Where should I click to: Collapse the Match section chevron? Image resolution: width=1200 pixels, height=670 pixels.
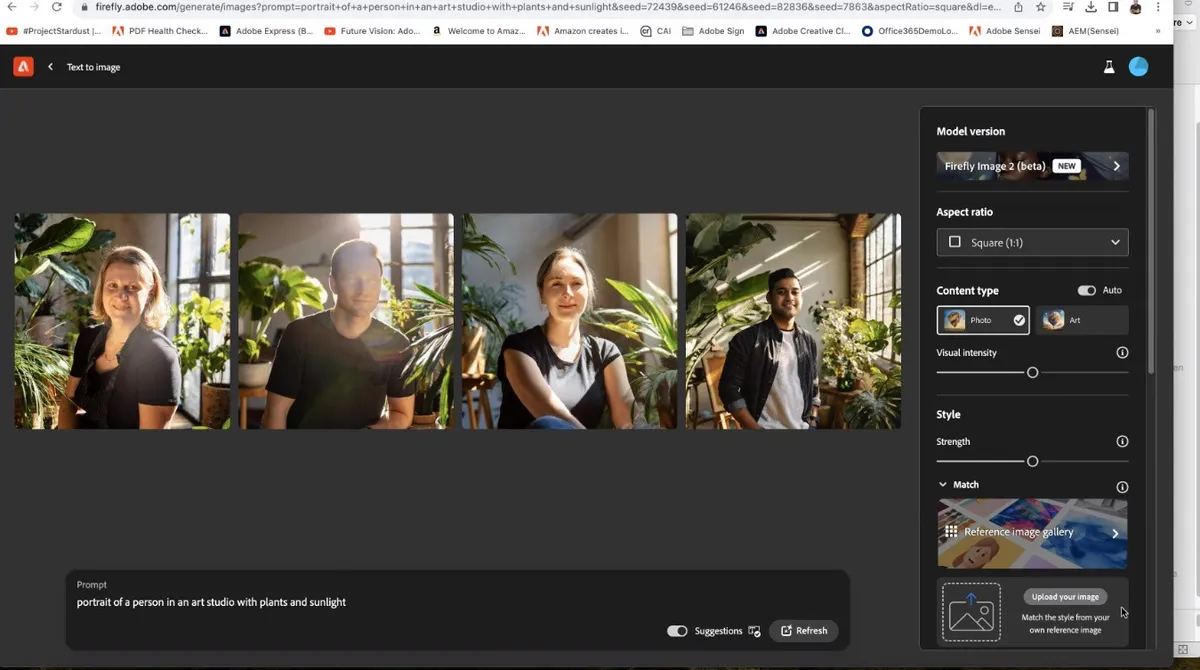[943, 485]
